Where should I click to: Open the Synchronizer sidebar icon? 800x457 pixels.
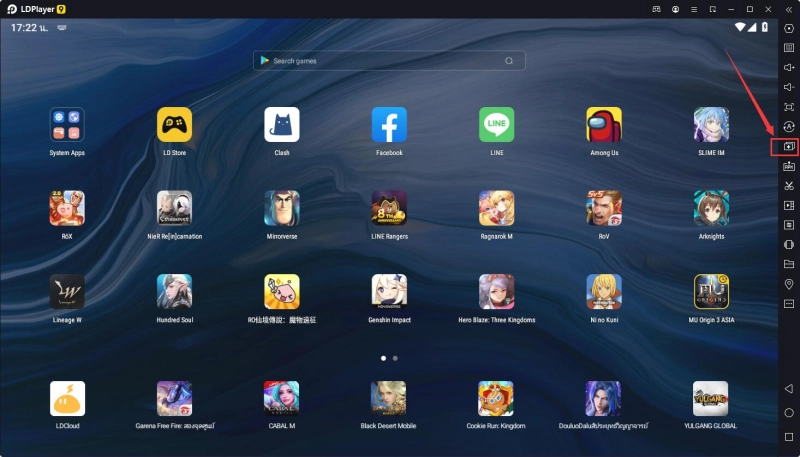[789, 225]
